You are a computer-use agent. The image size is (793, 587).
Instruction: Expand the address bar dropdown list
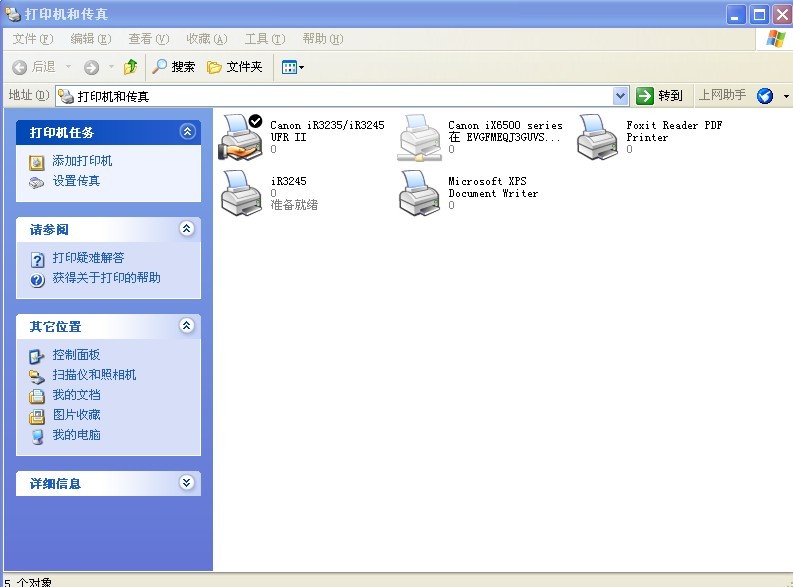[621, 96]
